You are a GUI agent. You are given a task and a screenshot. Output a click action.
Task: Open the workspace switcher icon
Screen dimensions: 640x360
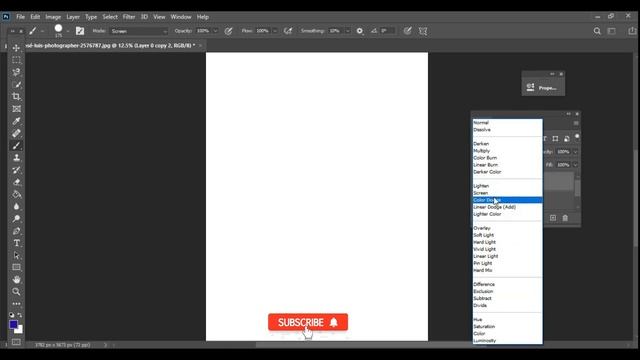612,31
